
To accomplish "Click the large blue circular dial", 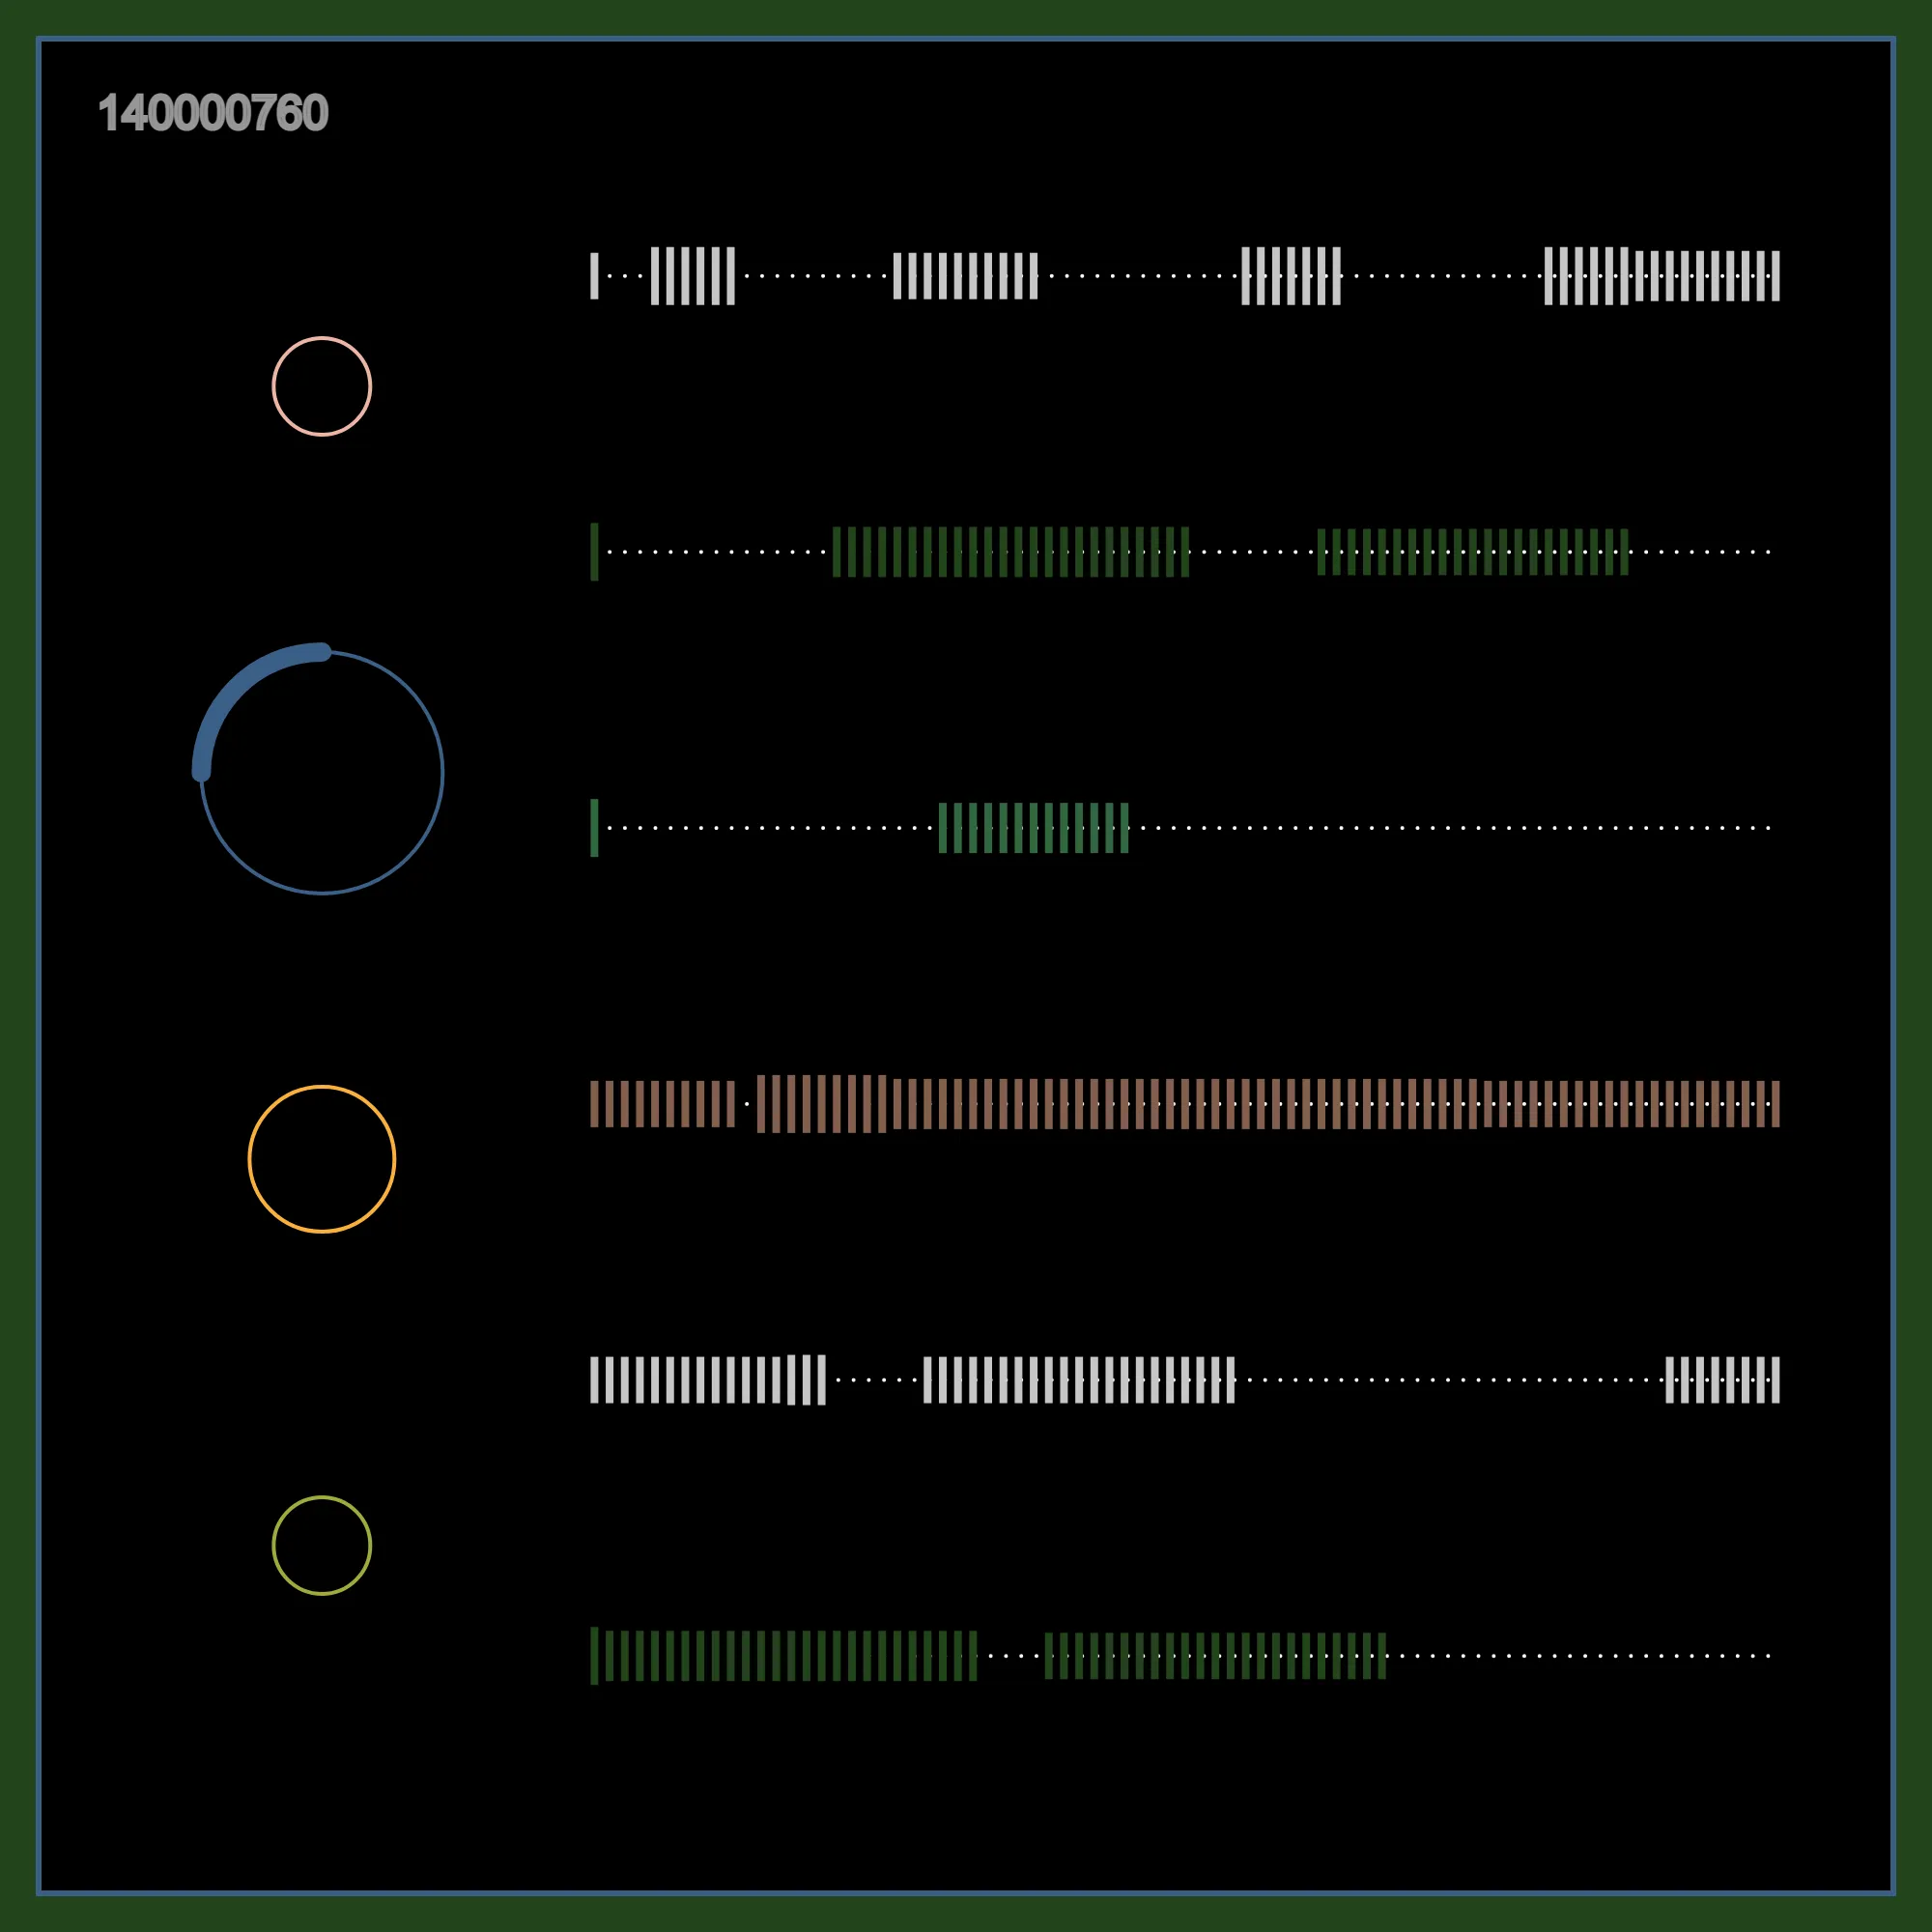I will [322, 772].
